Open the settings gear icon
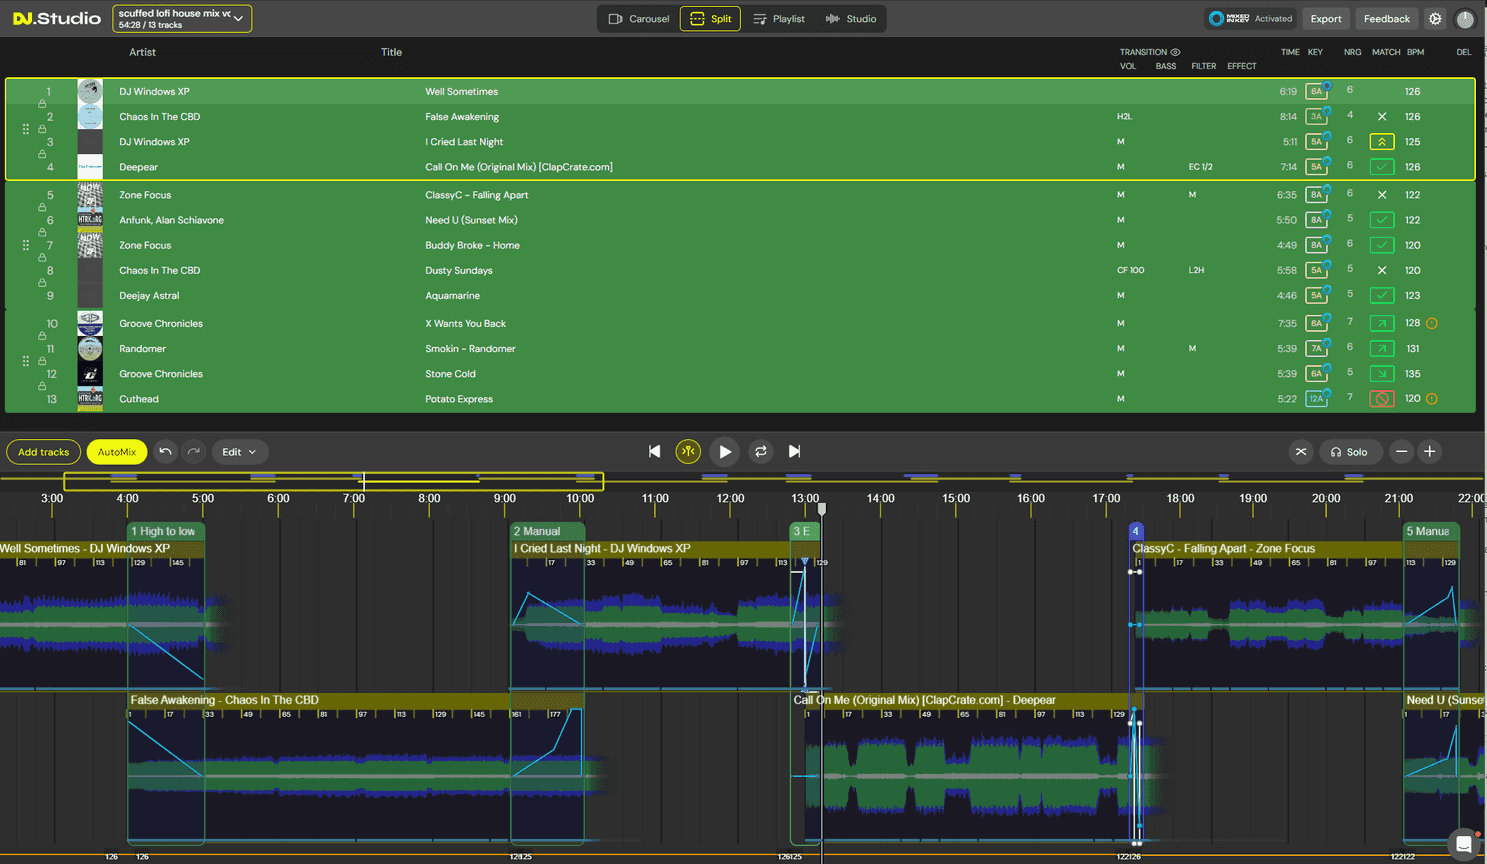The image size is (1487, 864). tap(1435, 19)
